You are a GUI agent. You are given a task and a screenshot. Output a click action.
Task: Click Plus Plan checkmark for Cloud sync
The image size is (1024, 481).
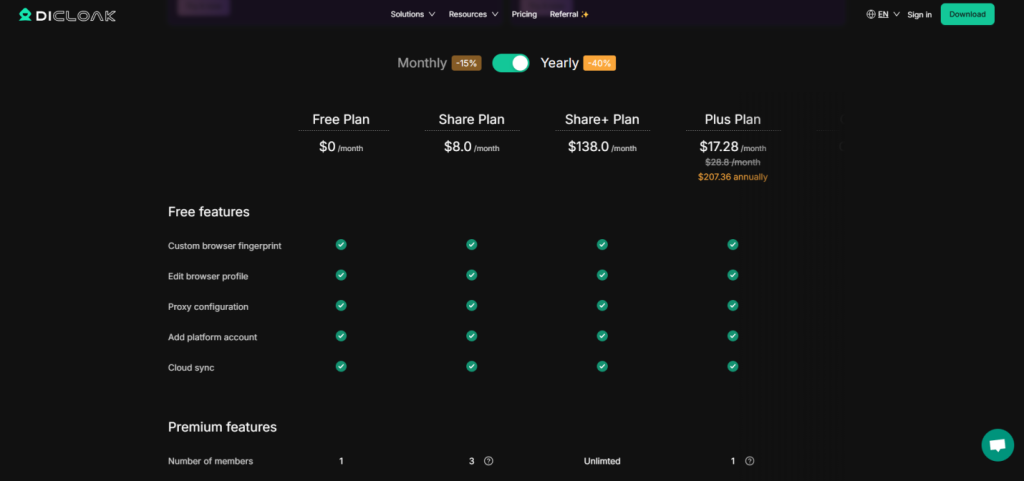(733, 367)
